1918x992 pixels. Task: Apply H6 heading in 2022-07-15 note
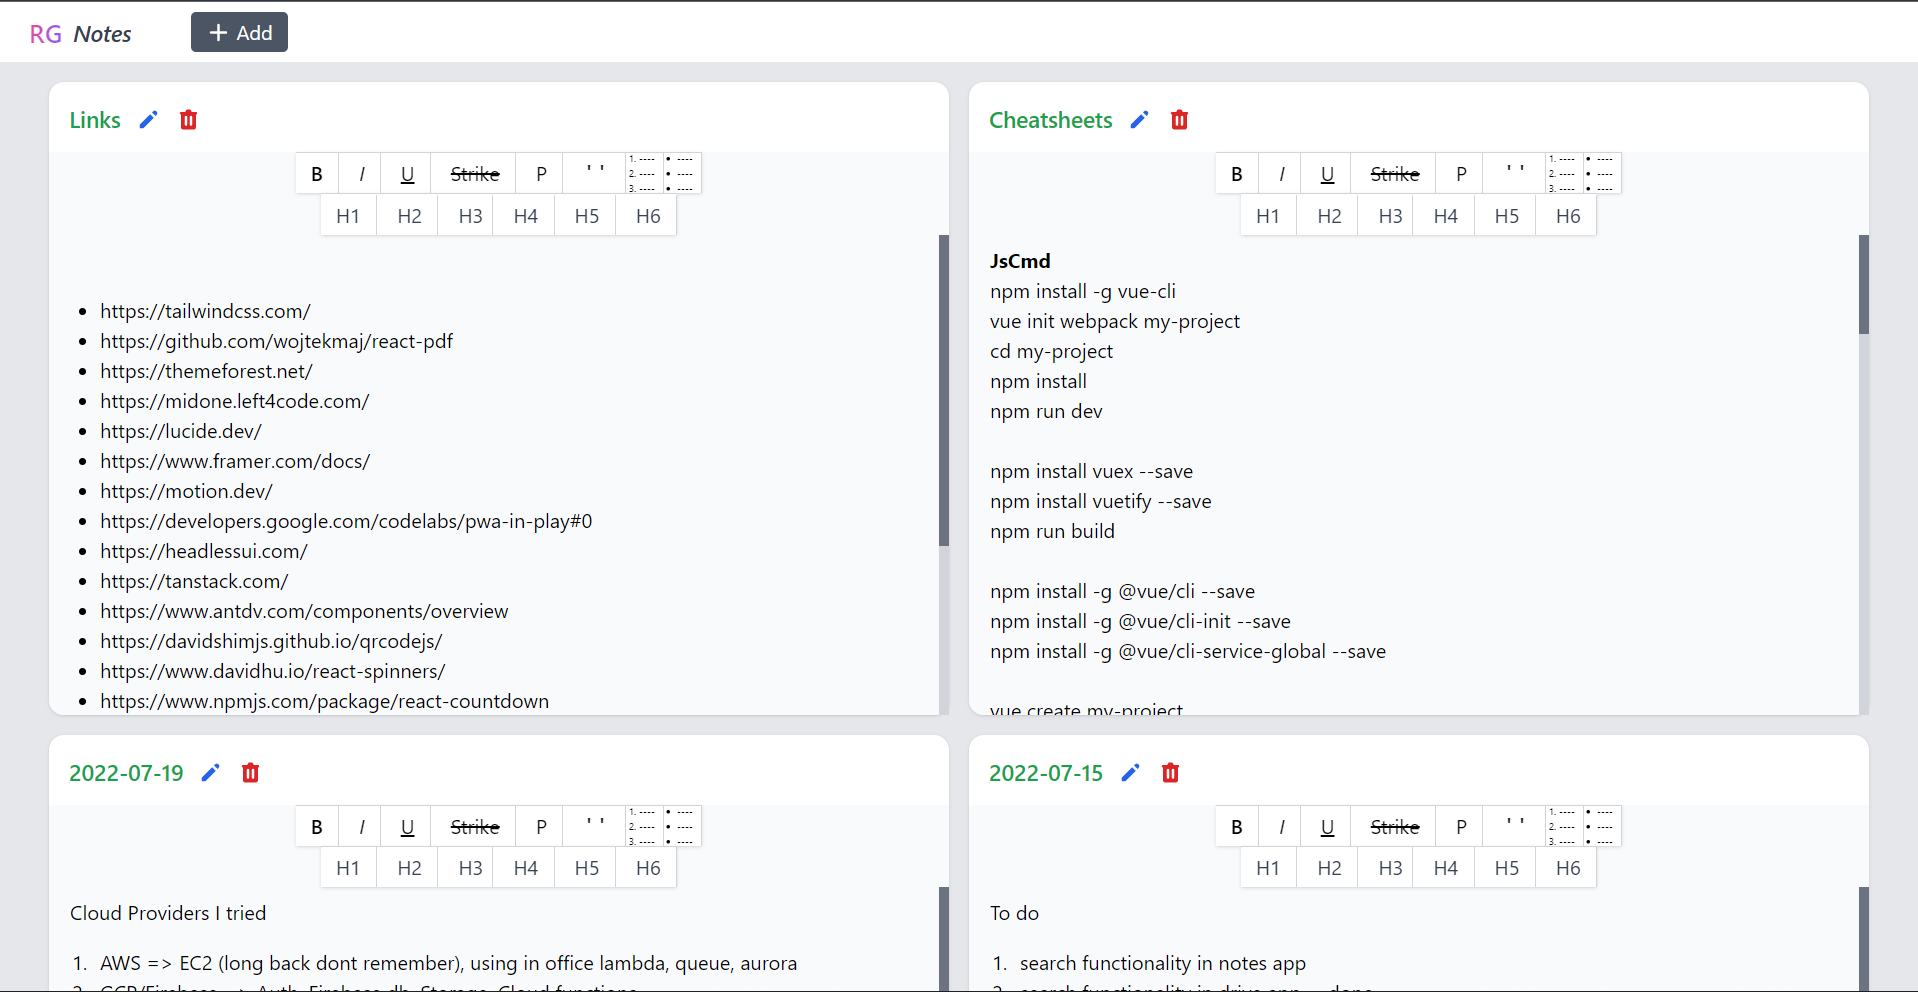click(1568, 868)
